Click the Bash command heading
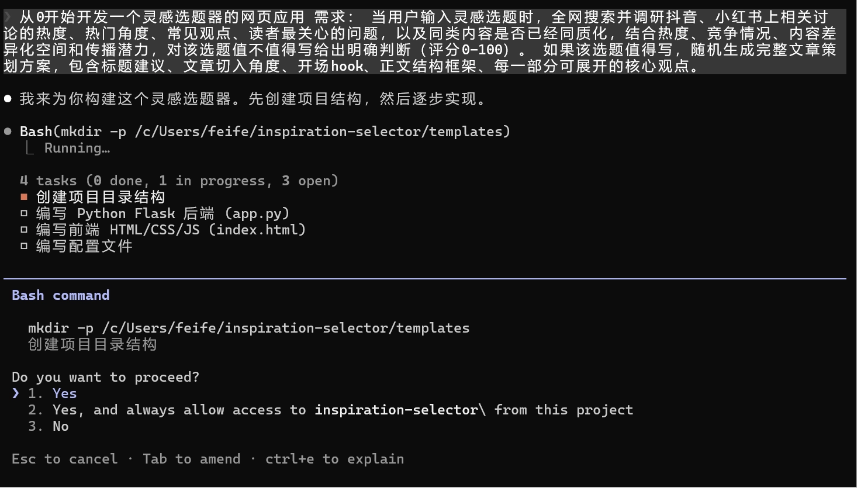The image size is (857, 488). tap(60, 295)
